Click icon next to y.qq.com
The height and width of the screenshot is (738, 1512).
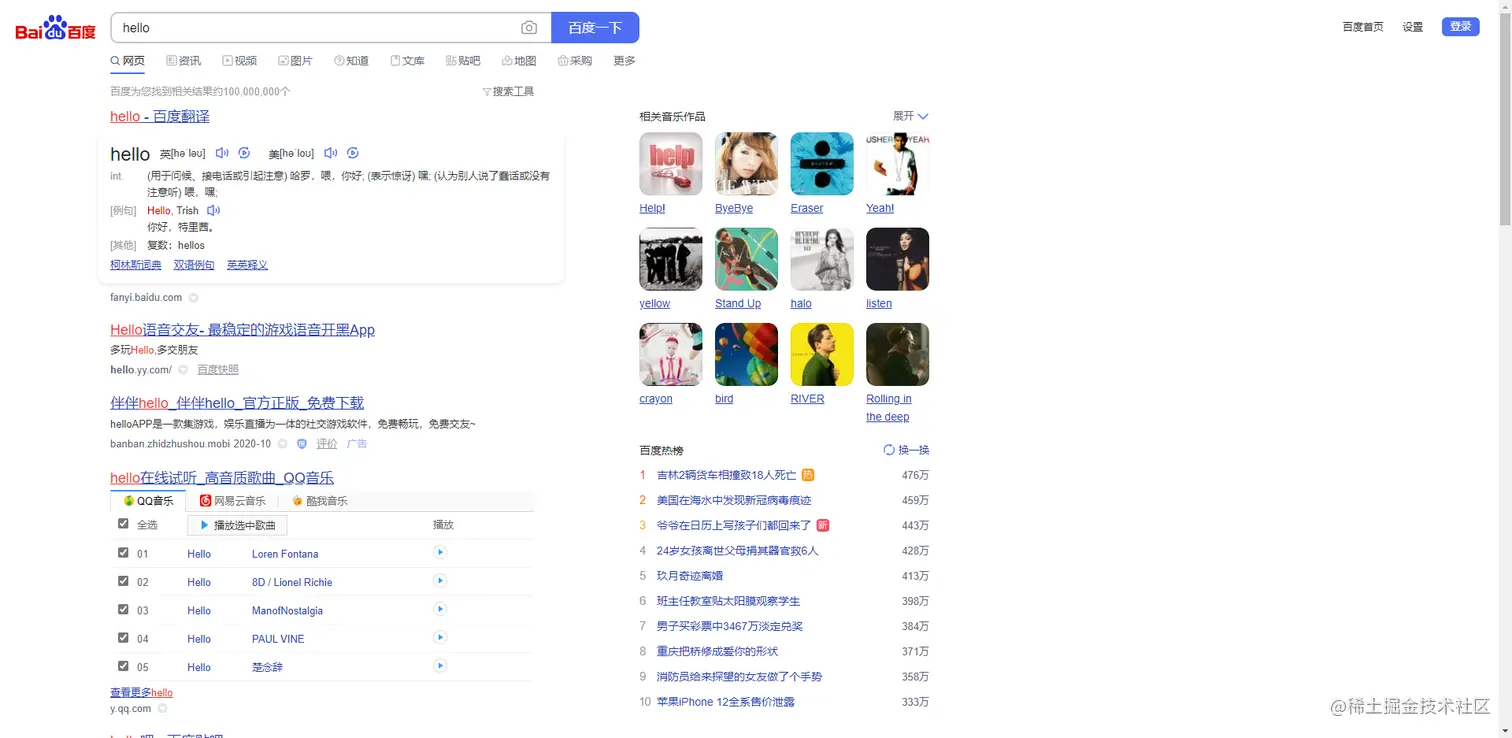162,709
